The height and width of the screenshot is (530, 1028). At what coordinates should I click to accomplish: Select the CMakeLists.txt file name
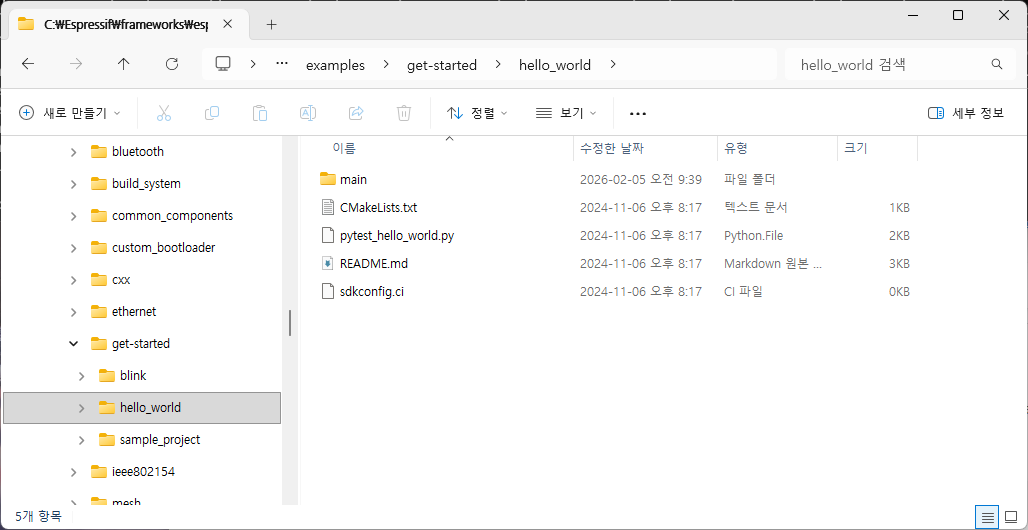(x=379, y=208)
